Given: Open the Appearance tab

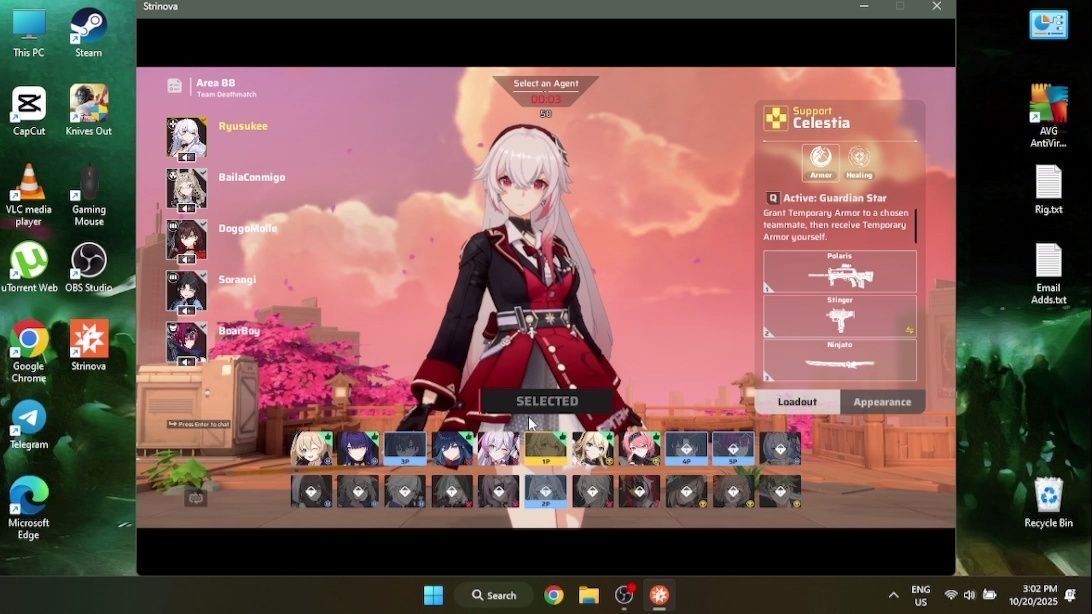Looking at the screenshot, I should tap(882, 402).
